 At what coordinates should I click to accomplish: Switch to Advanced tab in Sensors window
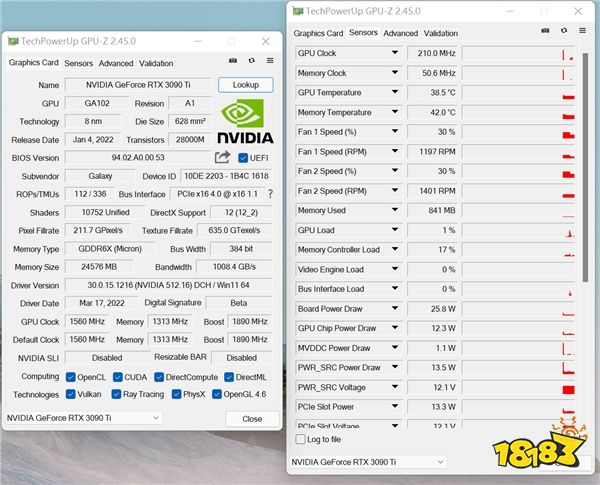coord(401,33)
